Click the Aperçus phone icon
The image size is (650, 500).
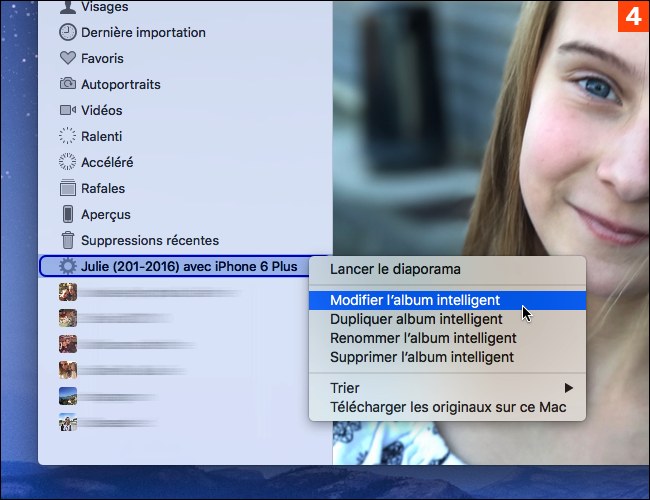pyautogui.click(x=68, y=214)
